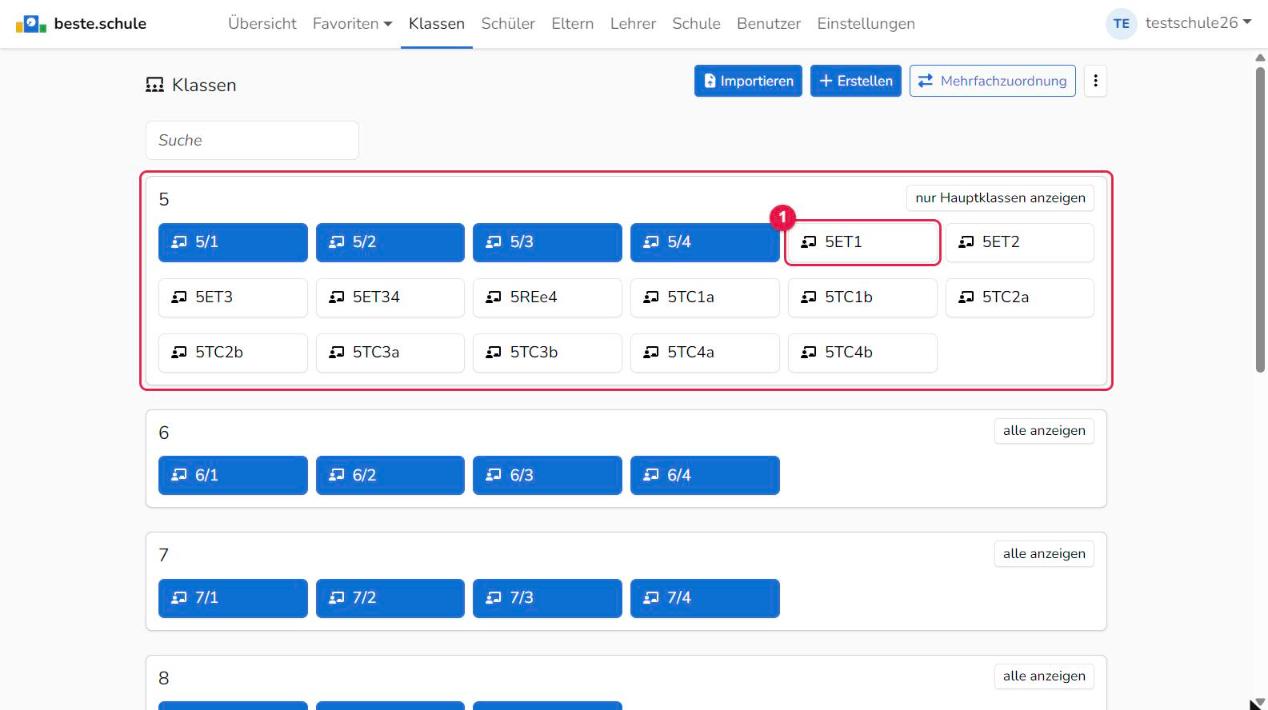Open class group 5TC3b
Viewport: 1268px width, 710px height.
(x=547, y=352)
